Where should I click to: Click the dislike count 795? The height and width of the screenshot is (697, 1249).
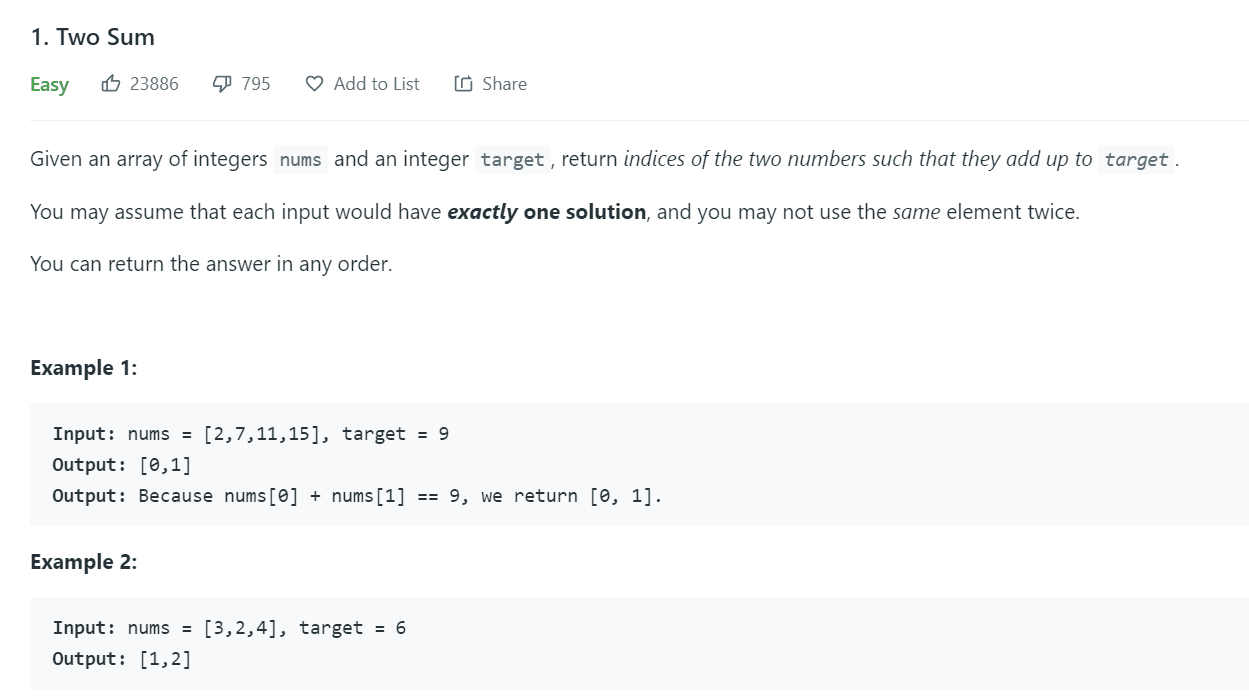256,84
